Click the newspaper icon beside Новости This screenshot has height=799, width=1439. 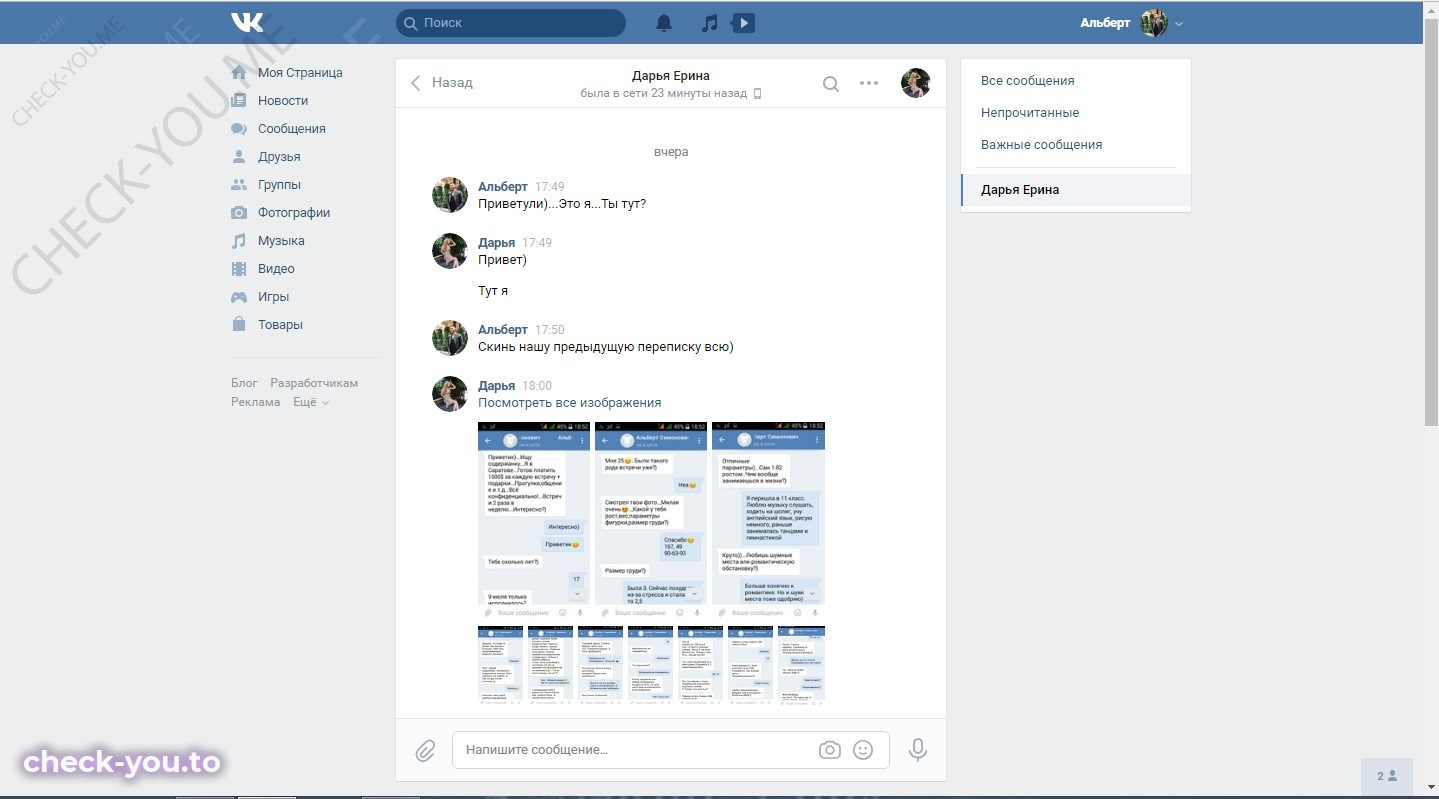(239, 101)
